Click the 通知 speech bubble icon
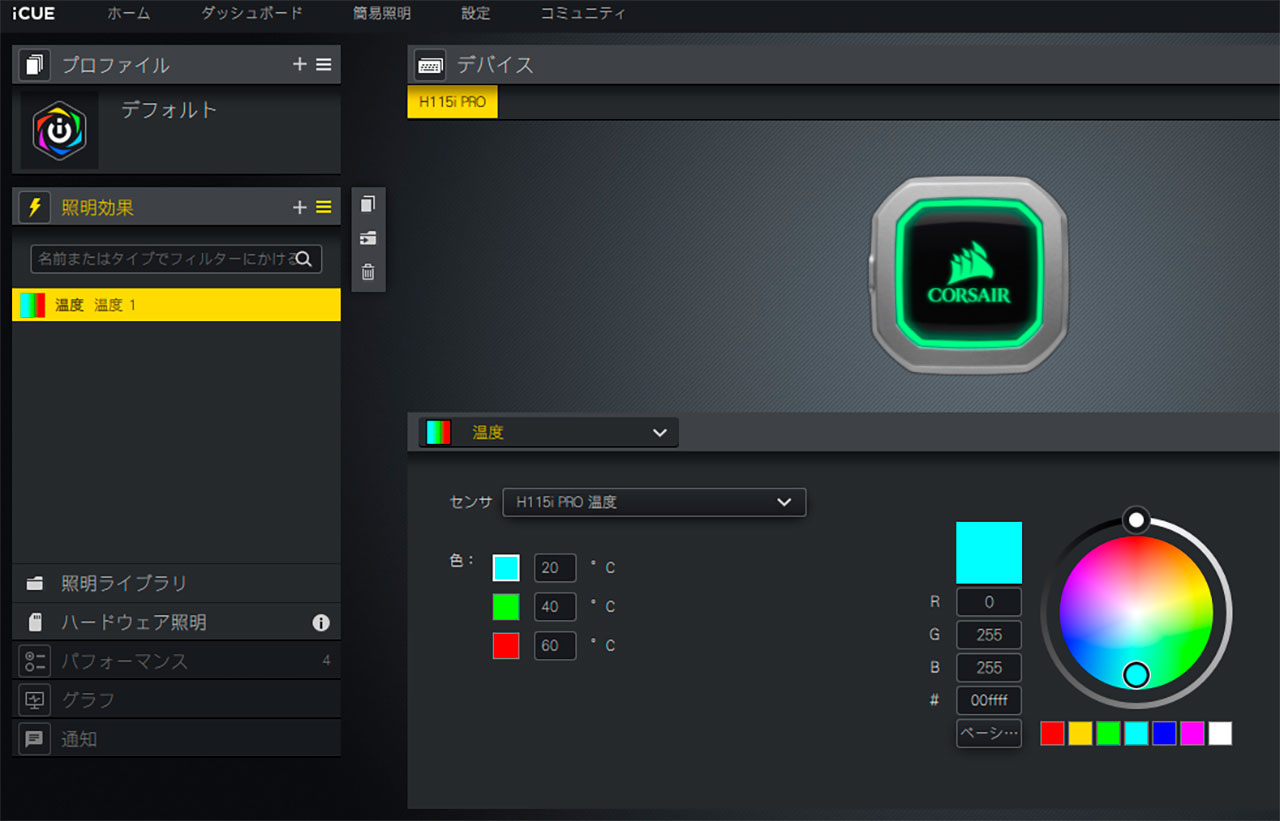The image size is (1280, 821). 35,739
